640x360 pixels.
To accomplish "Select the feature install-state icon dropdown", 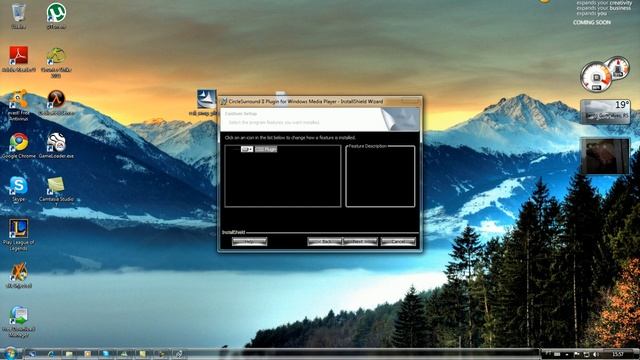I will (x=247, y=149).
